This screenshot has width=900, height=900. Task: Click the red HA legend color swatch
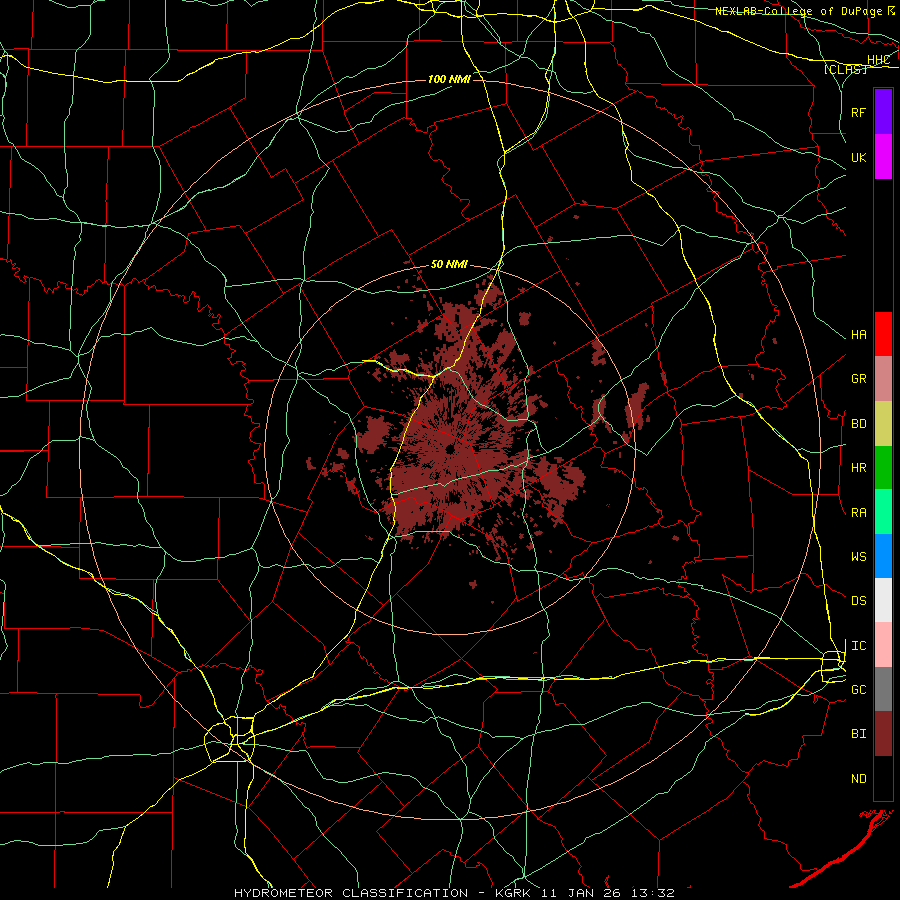coord(883,334)
